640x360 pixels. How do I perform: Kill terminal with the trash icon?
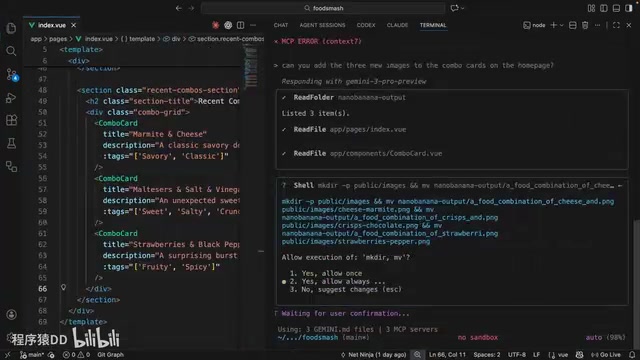585,25
